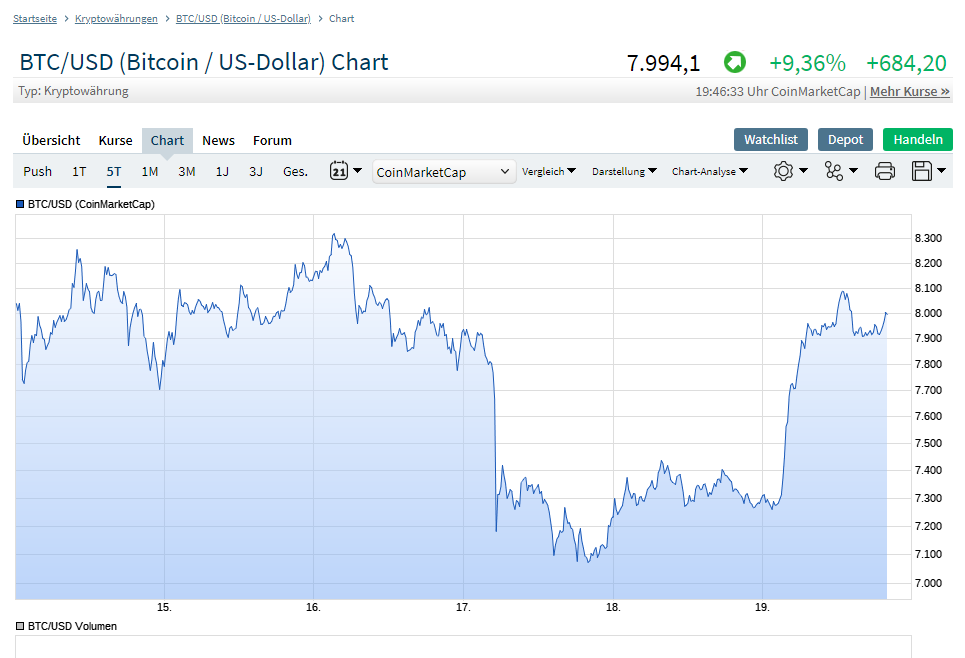Click the printer icon to print the chart
This screenshot has width=965, height=658.
pyautogui.click(x=884, y=171)
